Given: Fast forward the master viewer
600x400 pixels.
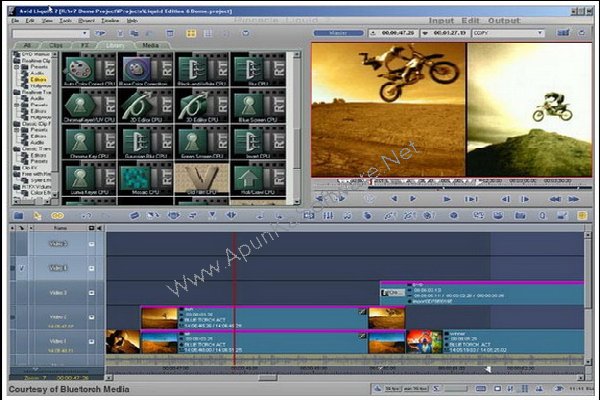Looking at the screenshot, I should 573,199.
